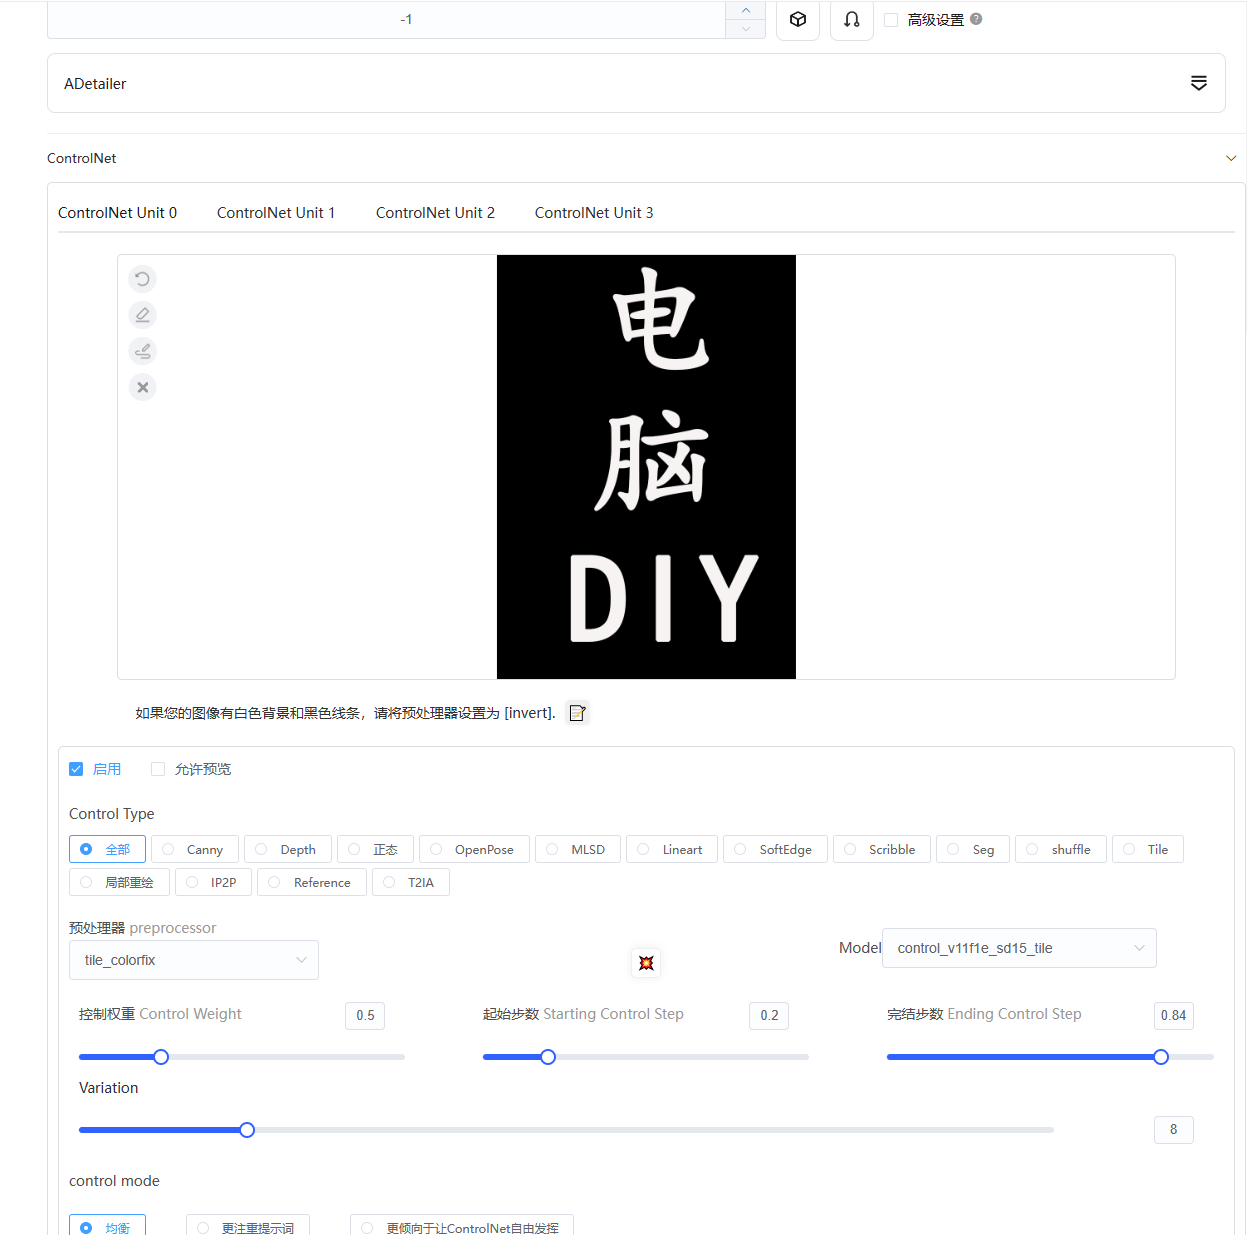Remove the uploaded ControlNet image (X icon)
This screenshot has height=1239, width=1247.
[x=143, y=387]
